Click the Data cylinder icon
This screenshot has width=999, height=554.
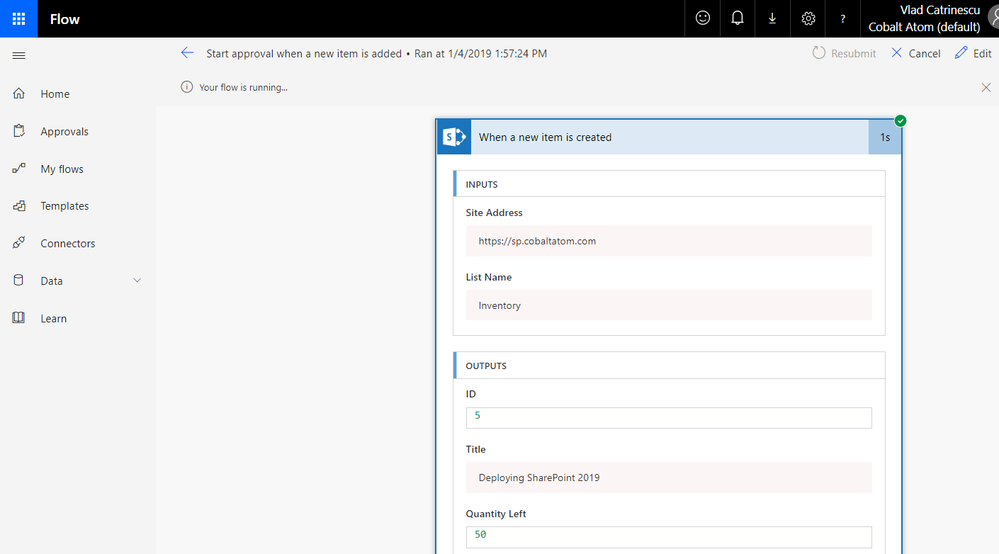point(18,280)
